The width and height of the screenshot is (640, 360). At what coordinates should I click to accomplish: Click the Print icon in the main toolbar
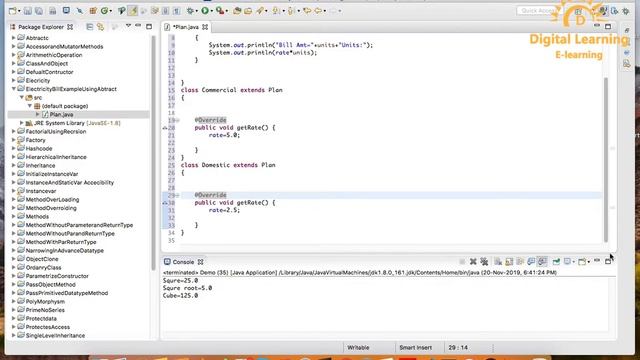pyautogui.click(x=53, y=11)
